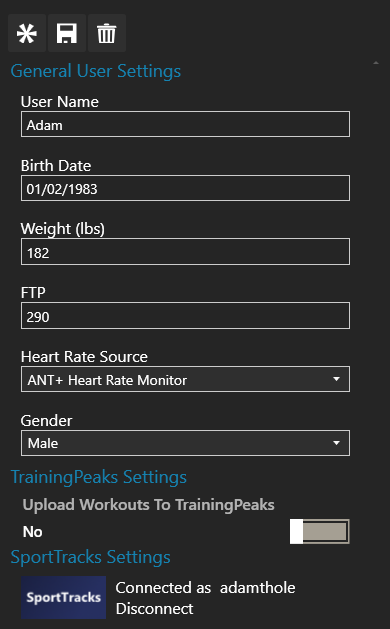This screenshot has width=390, height=629.
Task: Click the SportTracks Settings header
Action: pyautogui.click(x=91, y=557)
